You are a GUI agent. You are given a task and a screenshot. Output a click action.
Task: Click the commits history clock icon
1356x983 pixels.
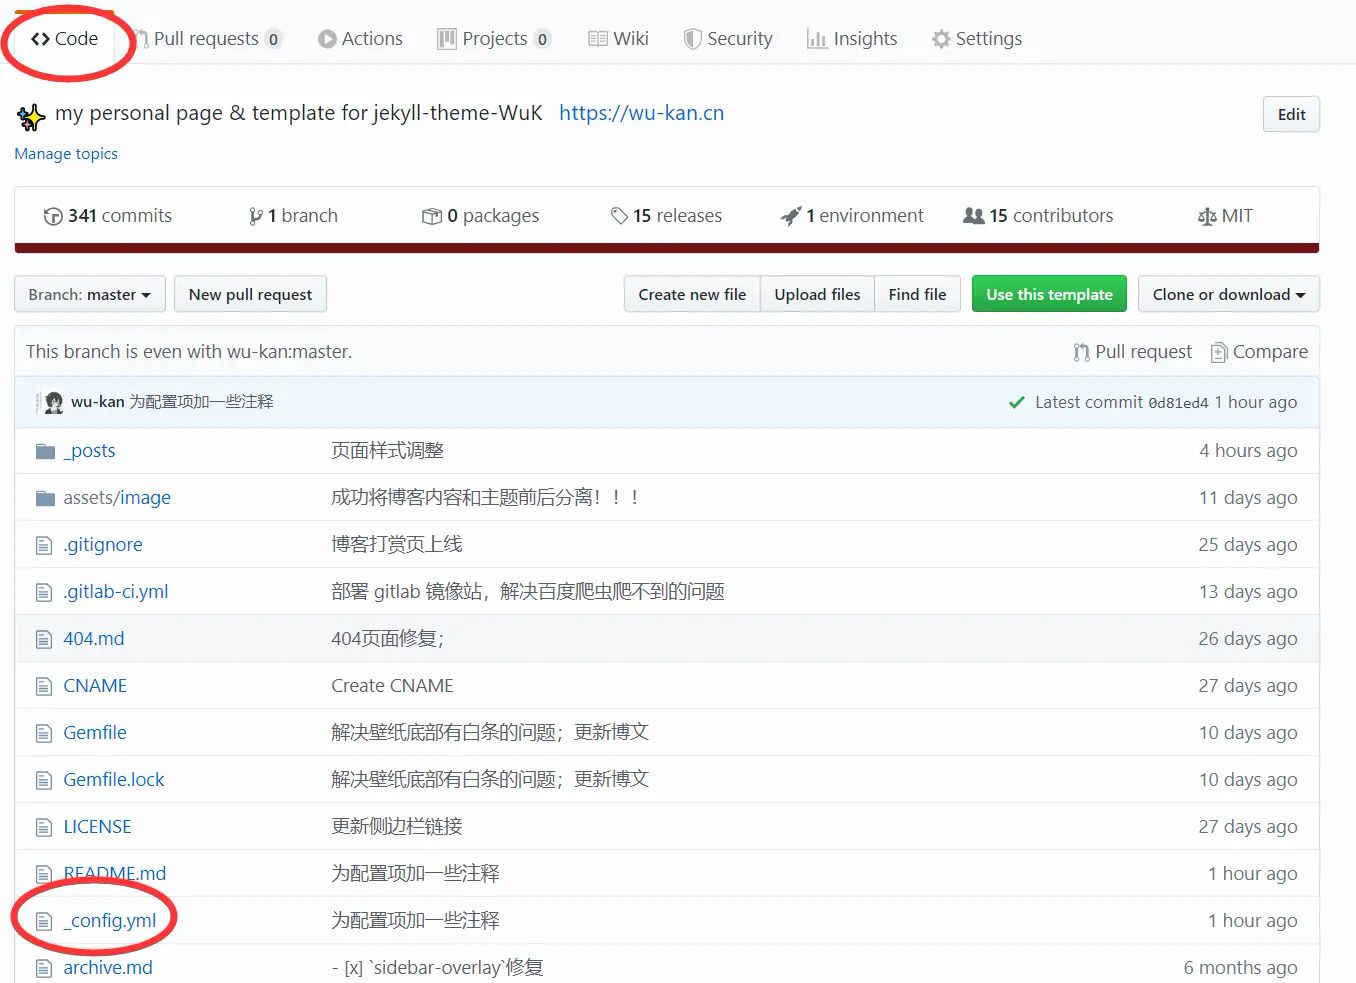click(53, 216)
